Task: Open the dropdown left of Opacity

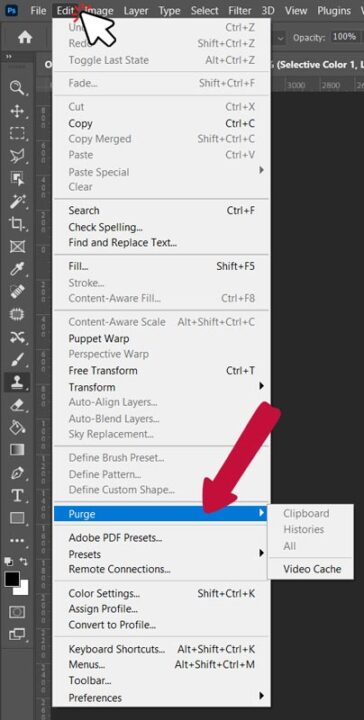Action: click(x=280, y=37)
